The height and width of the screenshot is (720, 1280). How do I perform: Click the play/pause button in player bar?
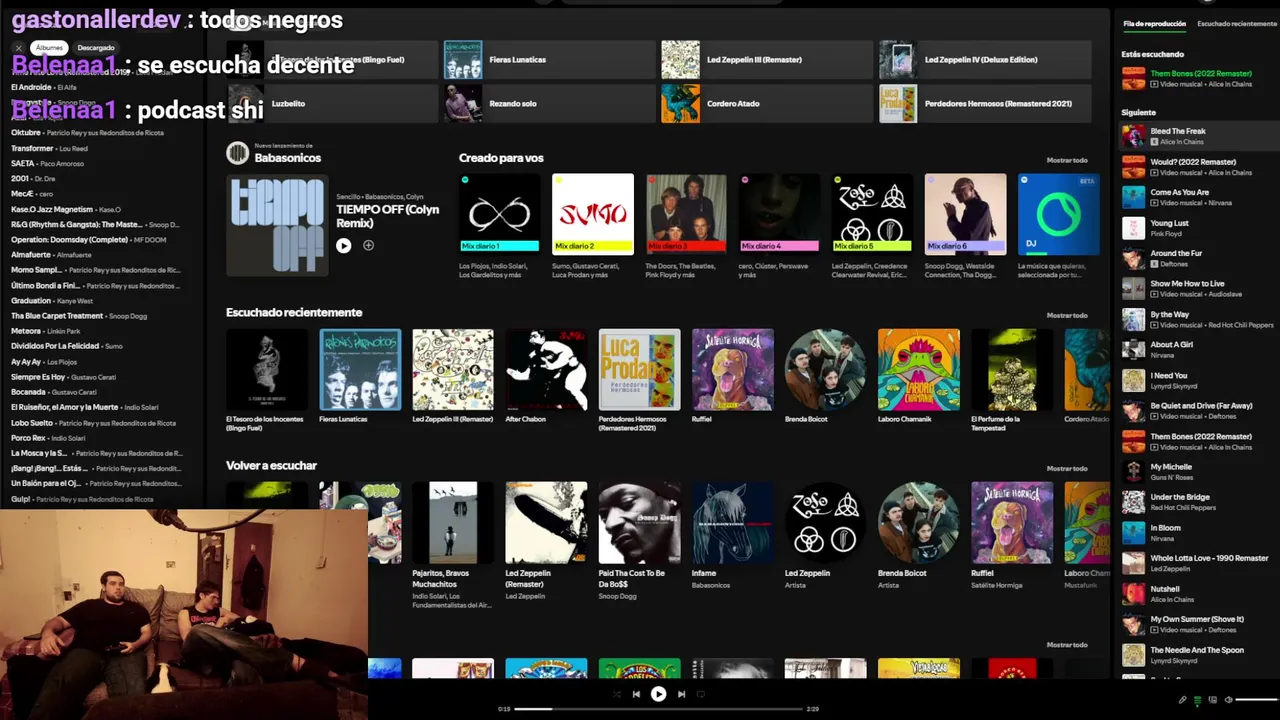pyautogui.click(x=658, y=694)
